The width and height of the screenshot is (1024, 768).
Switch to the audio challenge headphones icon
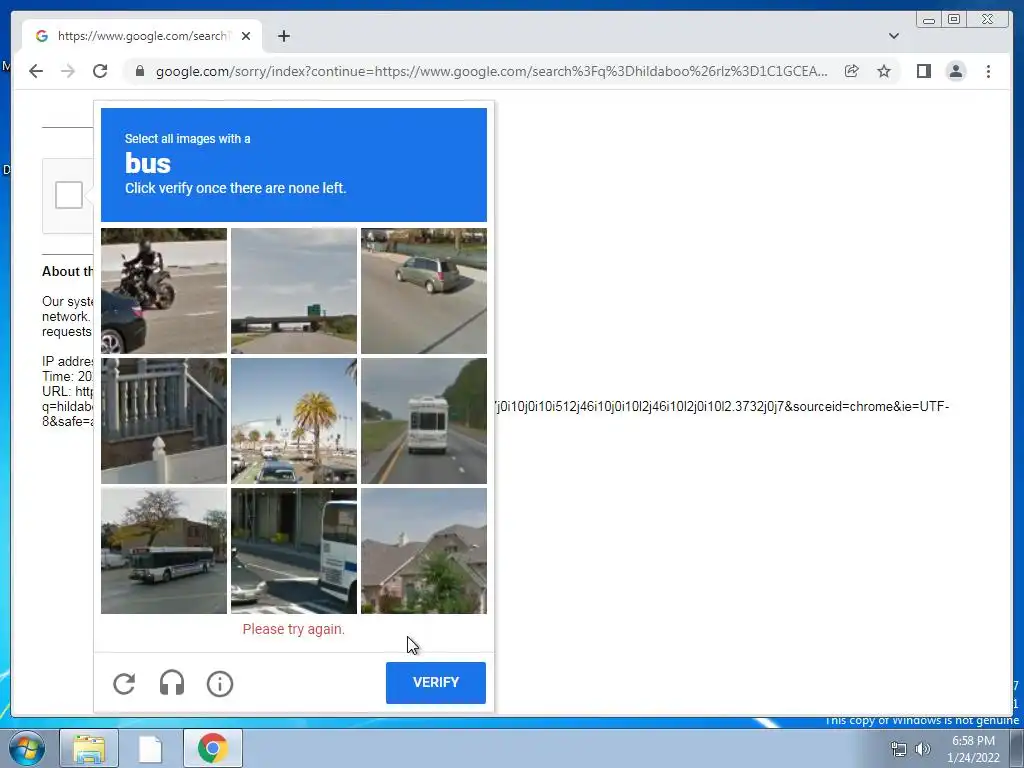click(x=172, y=684)
